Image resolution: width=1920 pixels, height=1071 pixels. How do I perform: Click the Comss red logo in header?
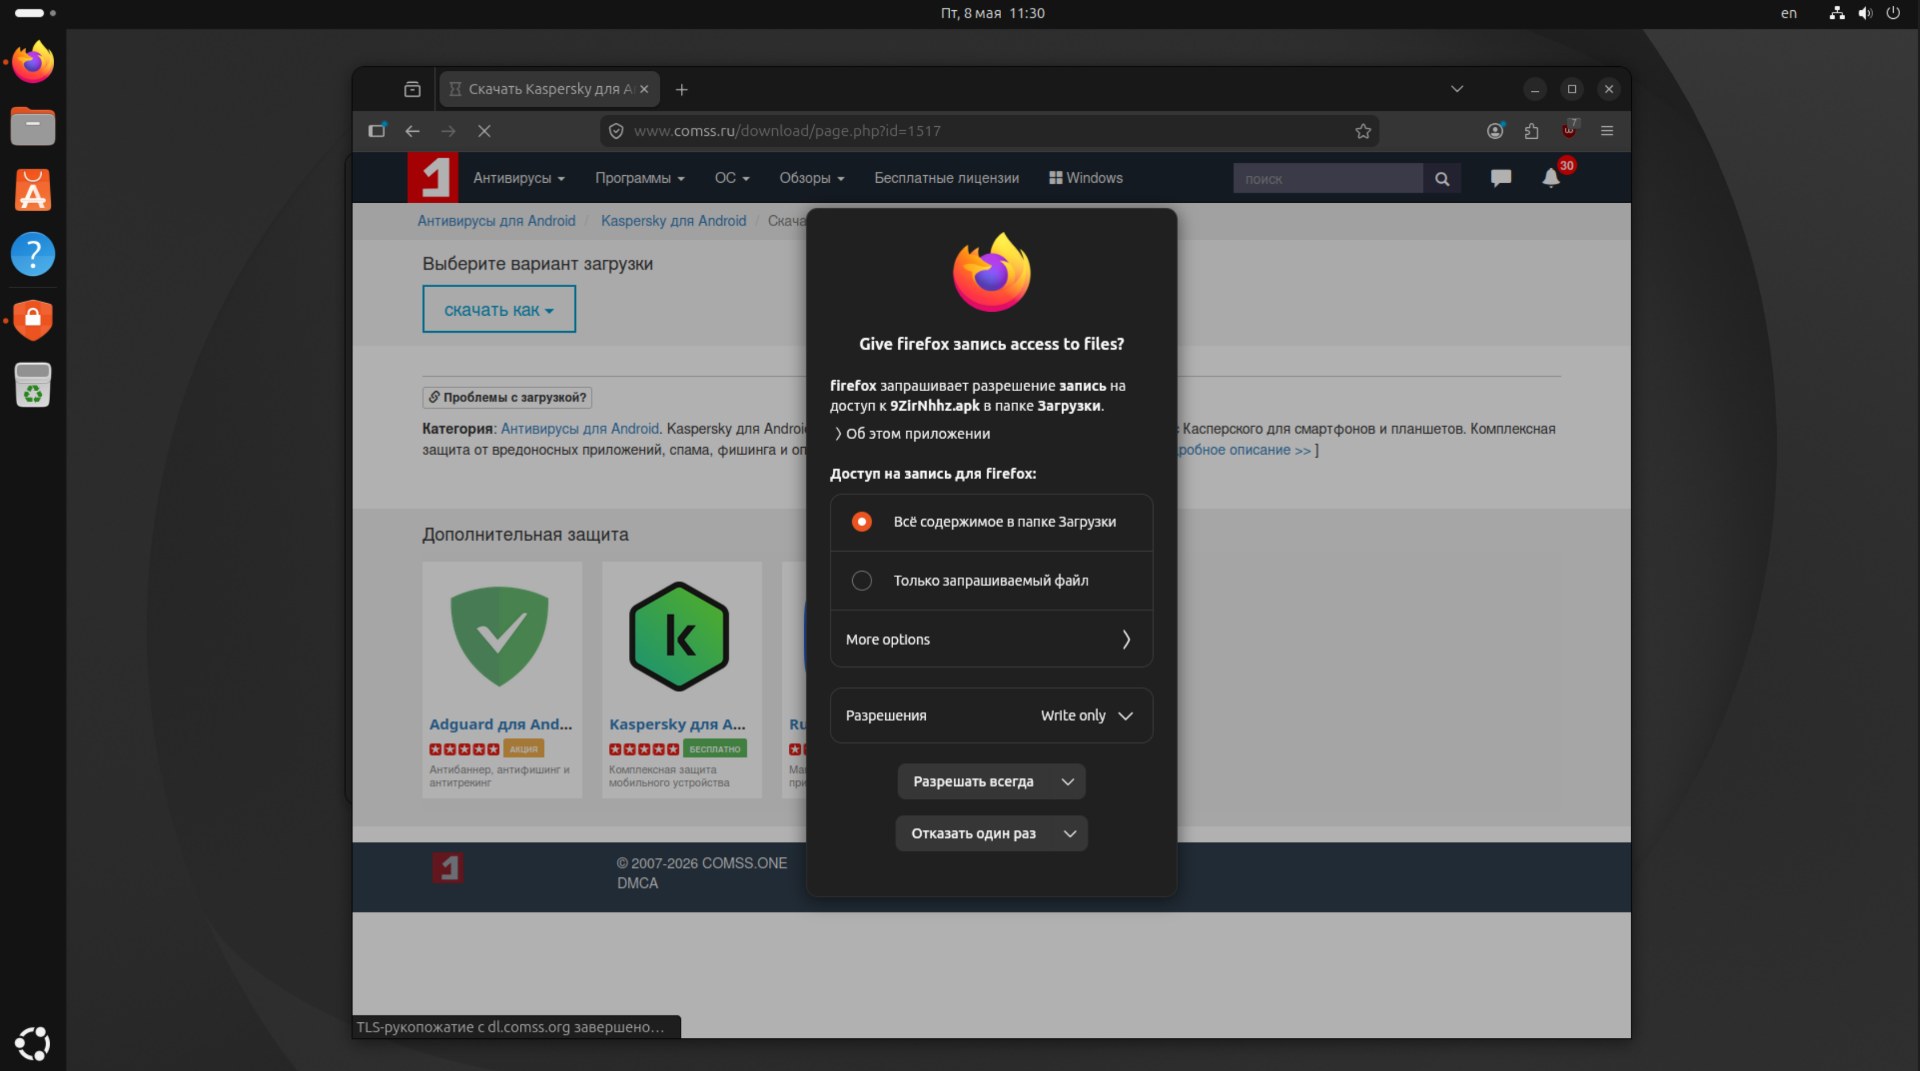tap(432, 178)
